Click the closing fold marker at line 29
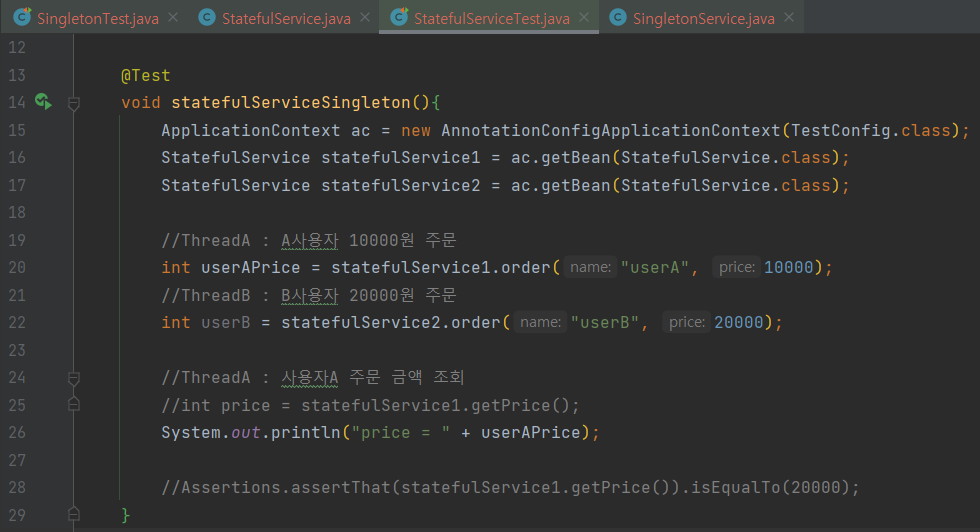Screen dimensions: 980x532 pos(74,514)
